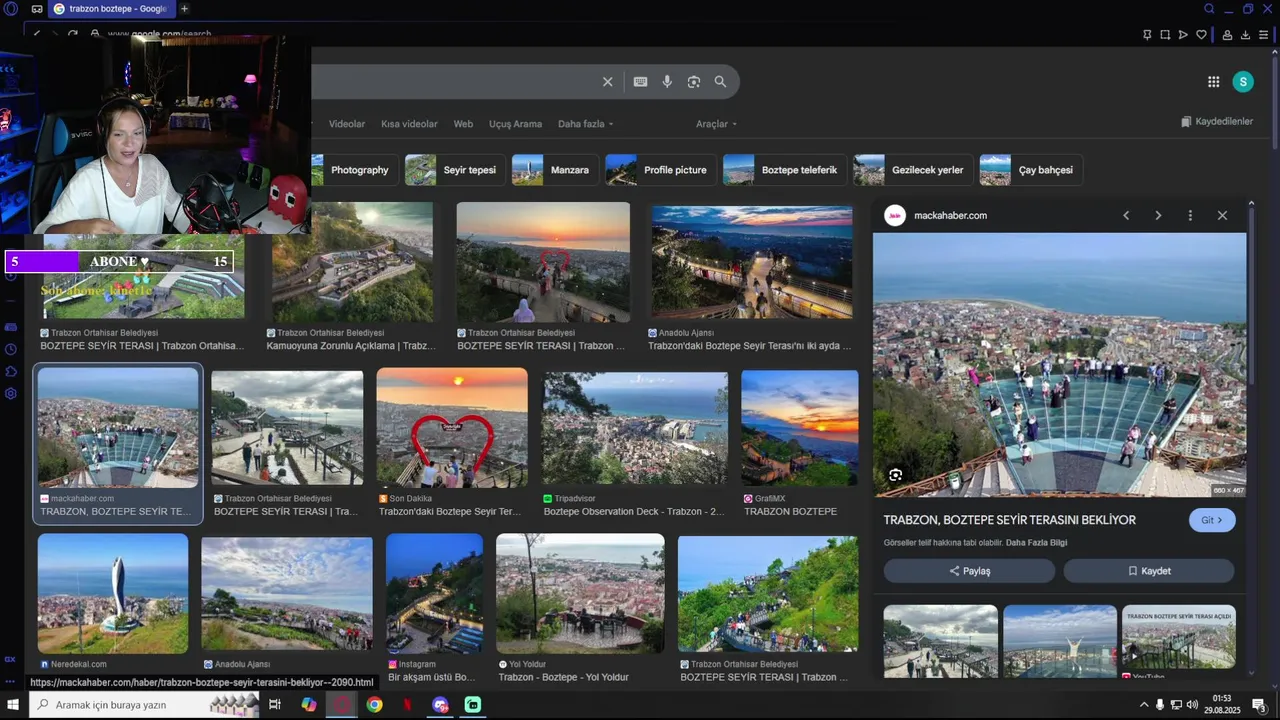Select the Boztepe teleferik filter chip
This screenshot has height=720, width=1280.
click(x=785, y=170)
